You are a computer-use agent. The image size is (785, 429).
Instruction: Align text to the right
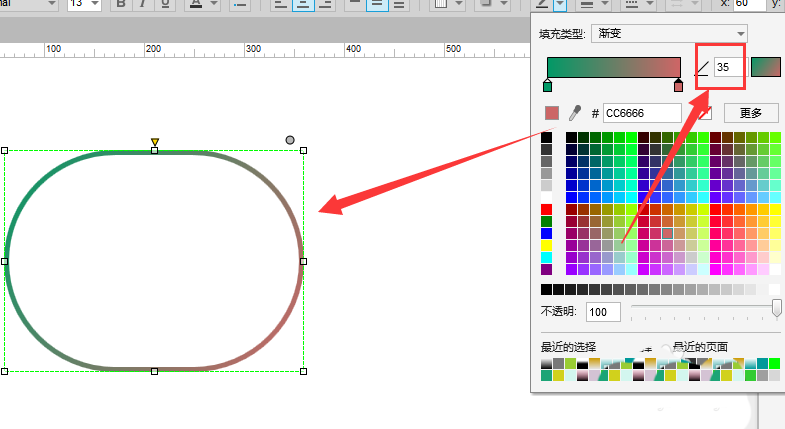(x=325, y=5)
